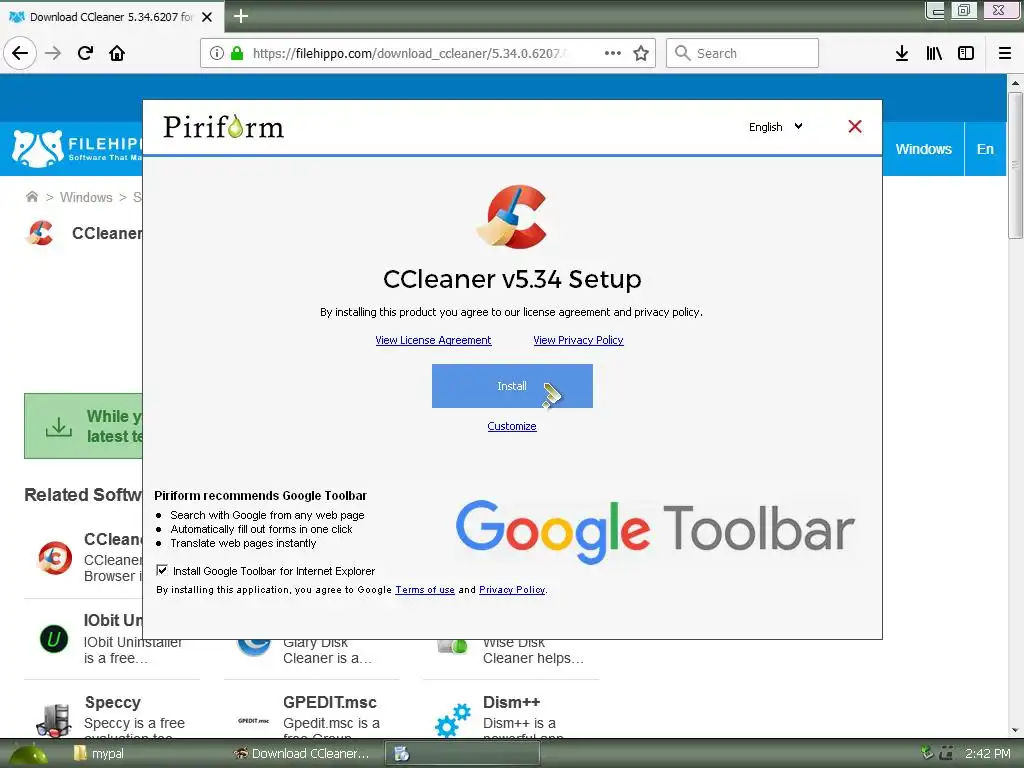This screenshot has width=1024, height=768.
Task: Show site information icon in address bar
Action: tap(217, 53)
